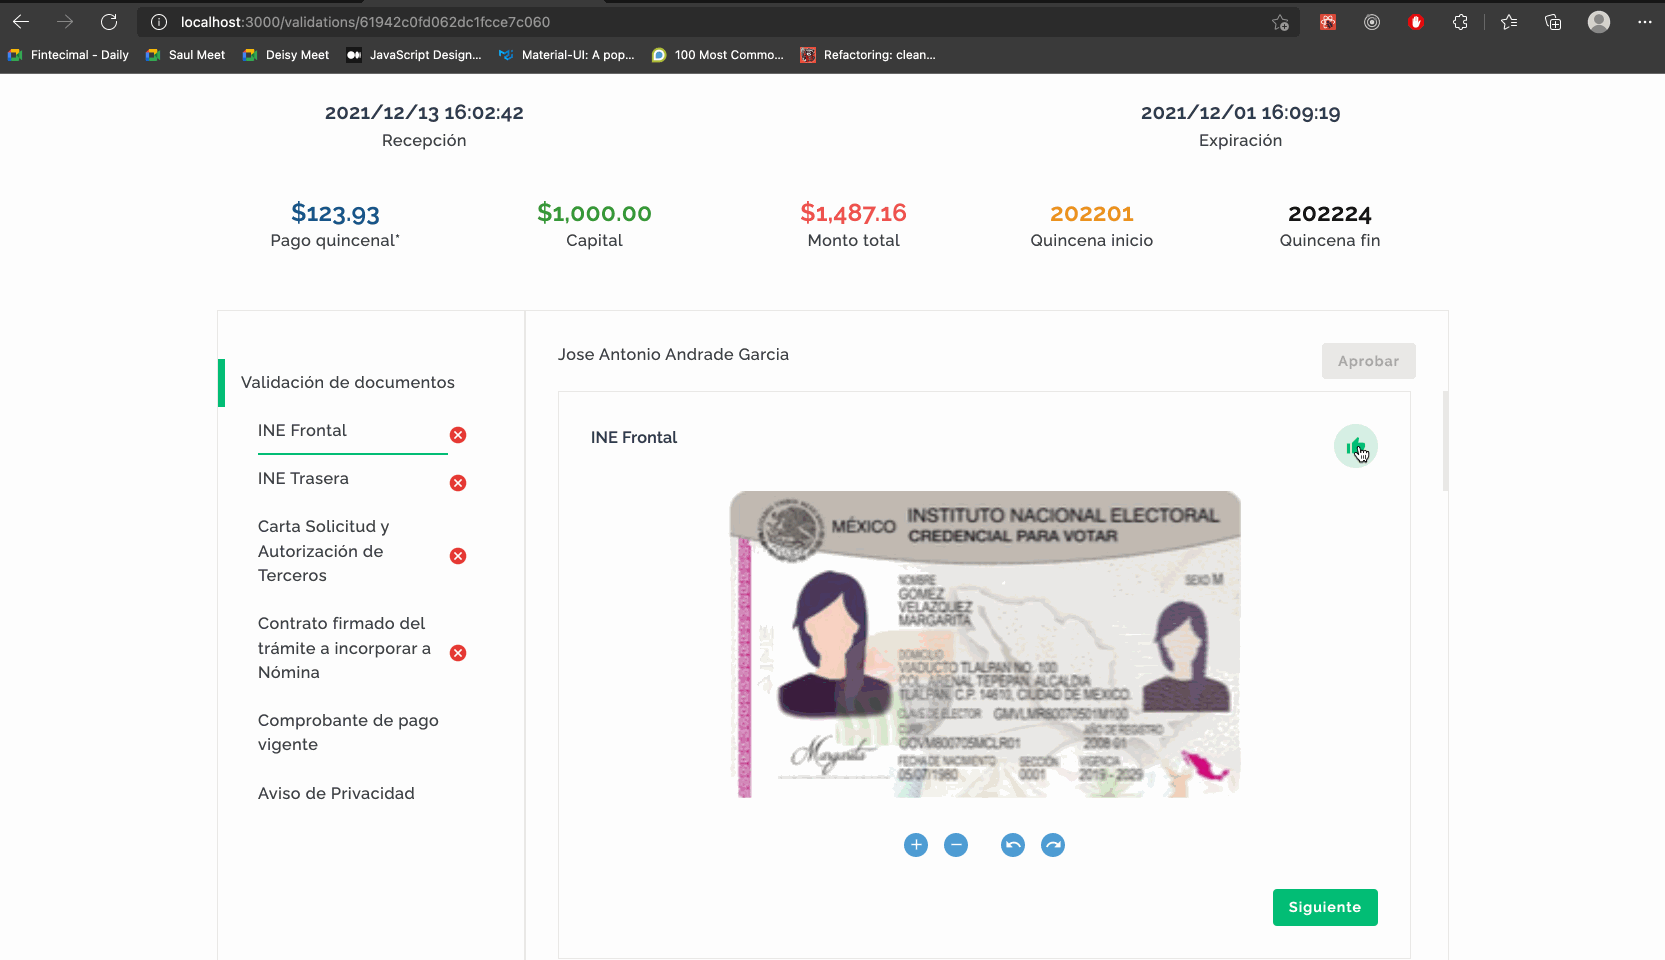Screen dimensions: 1665x960
Task: Open Carta Solicitud y Autorización de Terceros
Action: click(323, 551)
